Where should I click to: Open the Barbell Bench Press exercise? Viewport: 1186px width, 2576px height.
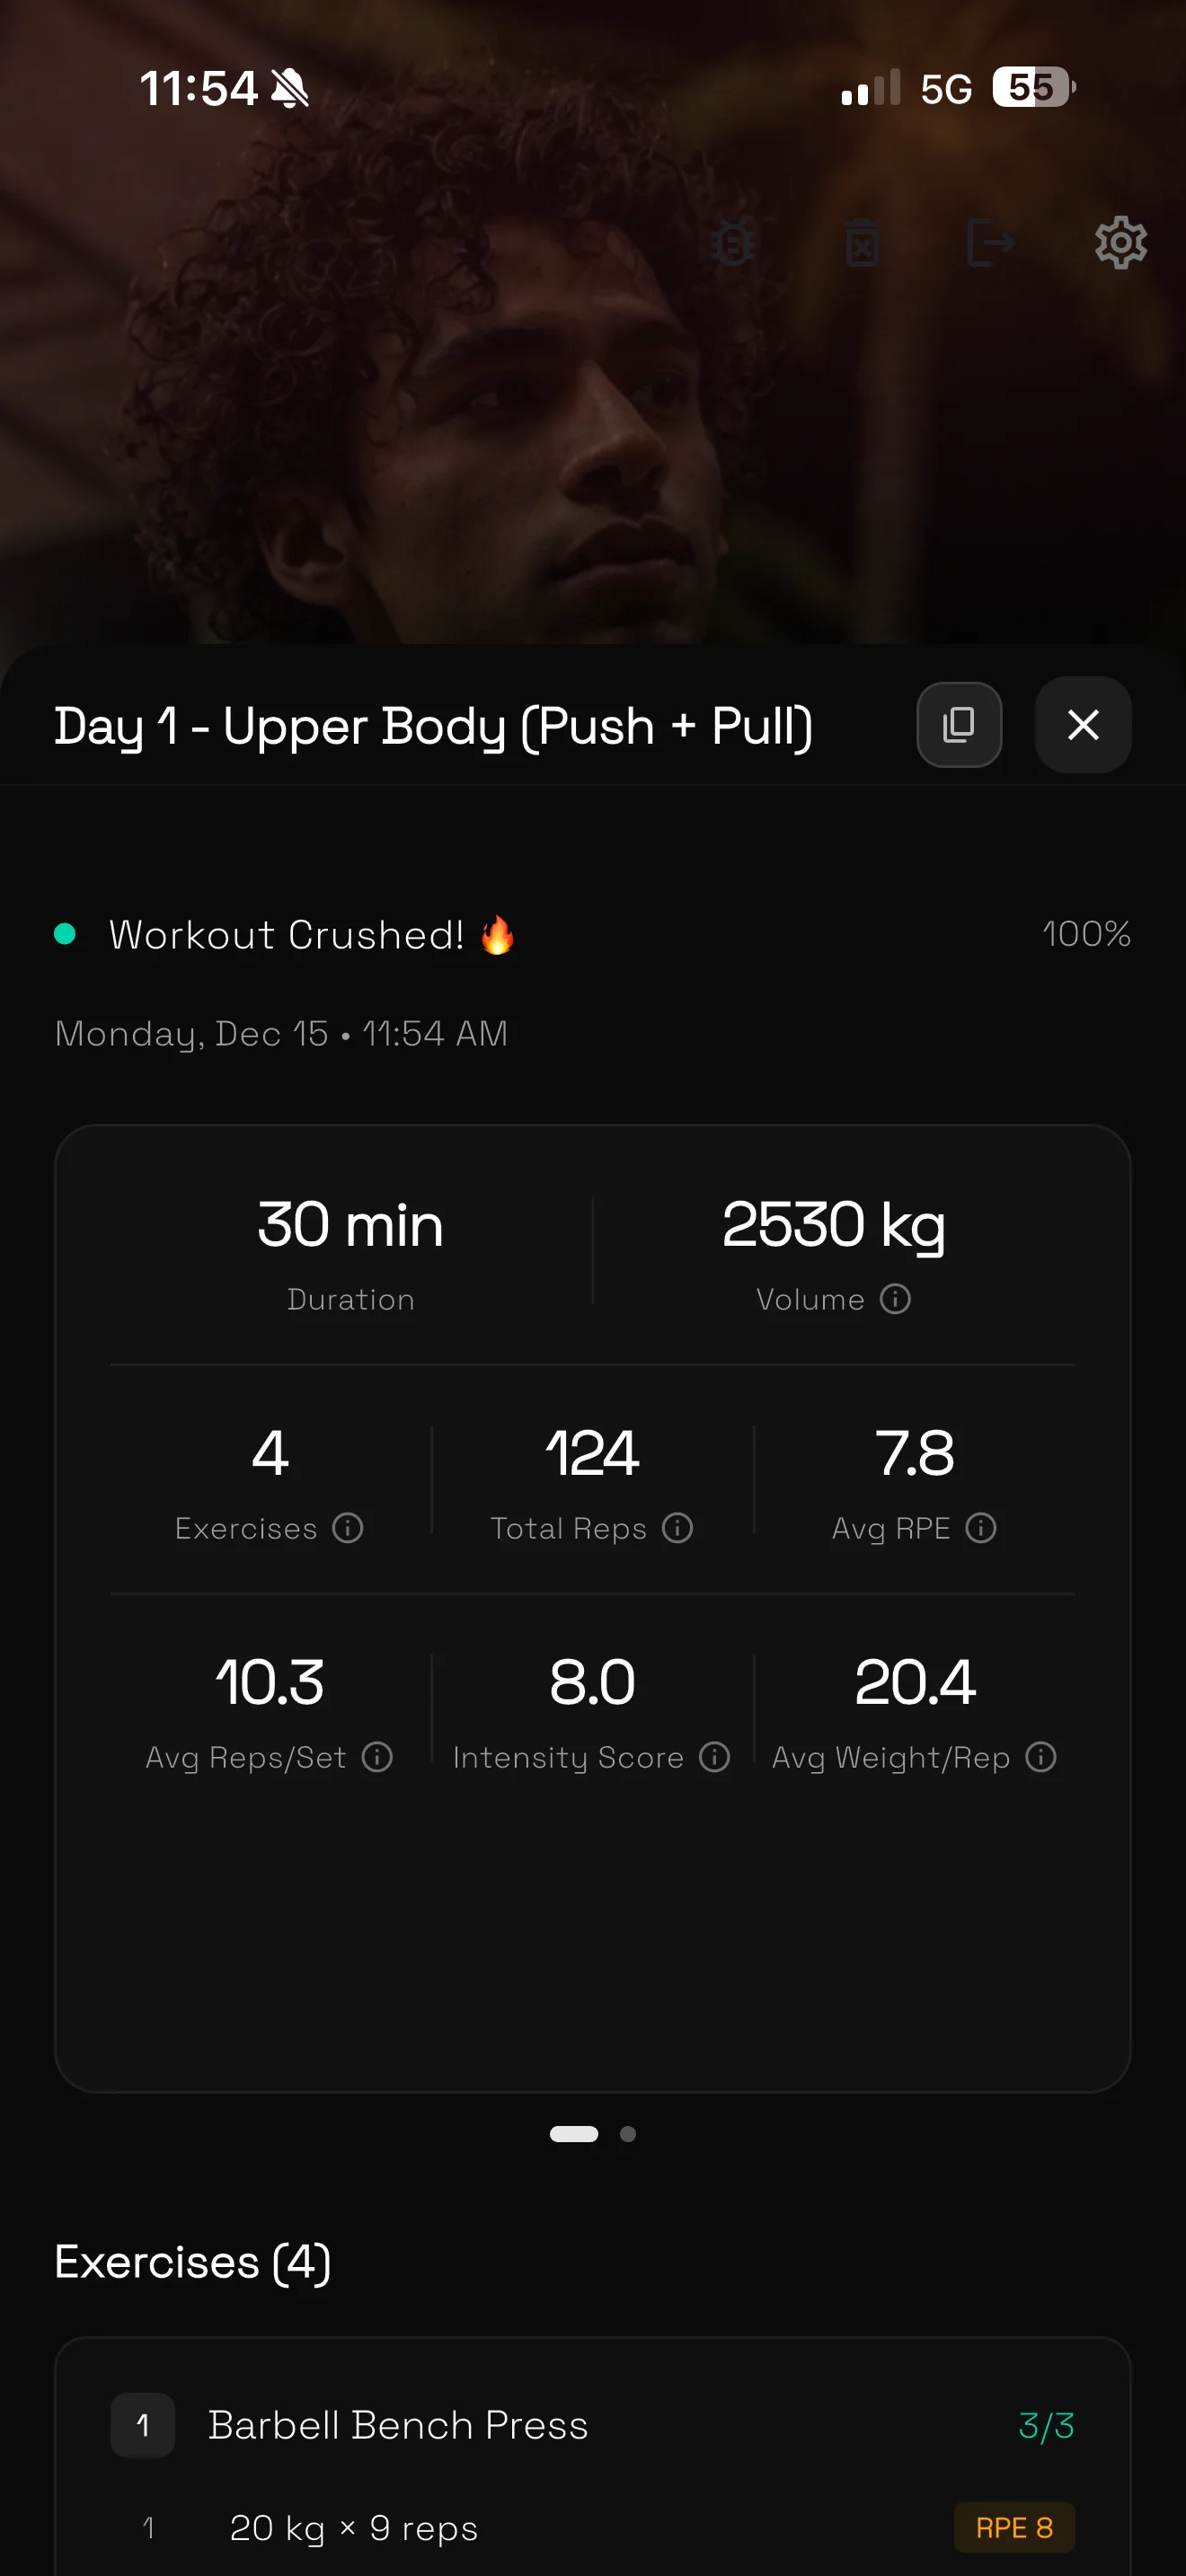click(398, 2425)
